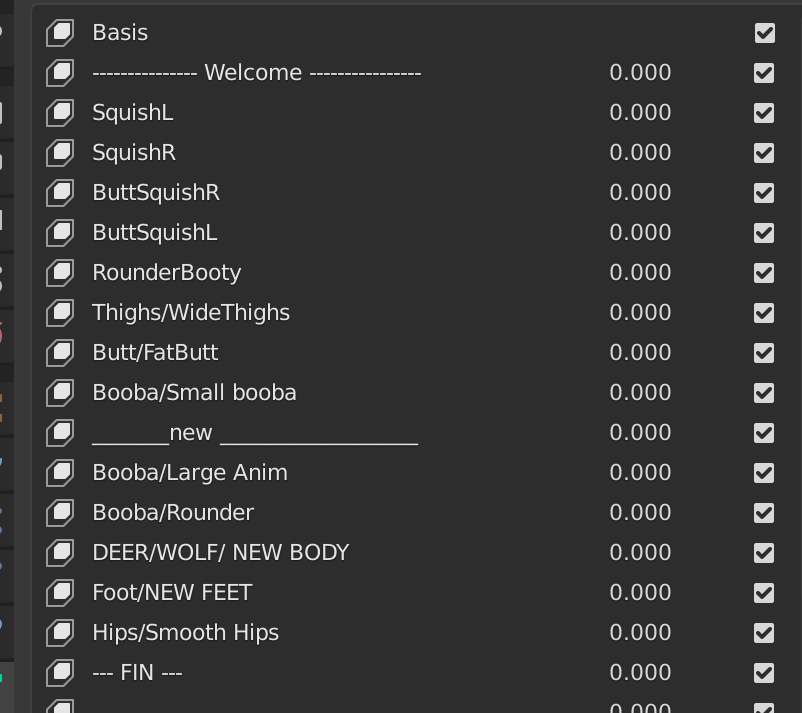Select the Booba/Small booba shape key
802x713 pixels.
point(195,393)
